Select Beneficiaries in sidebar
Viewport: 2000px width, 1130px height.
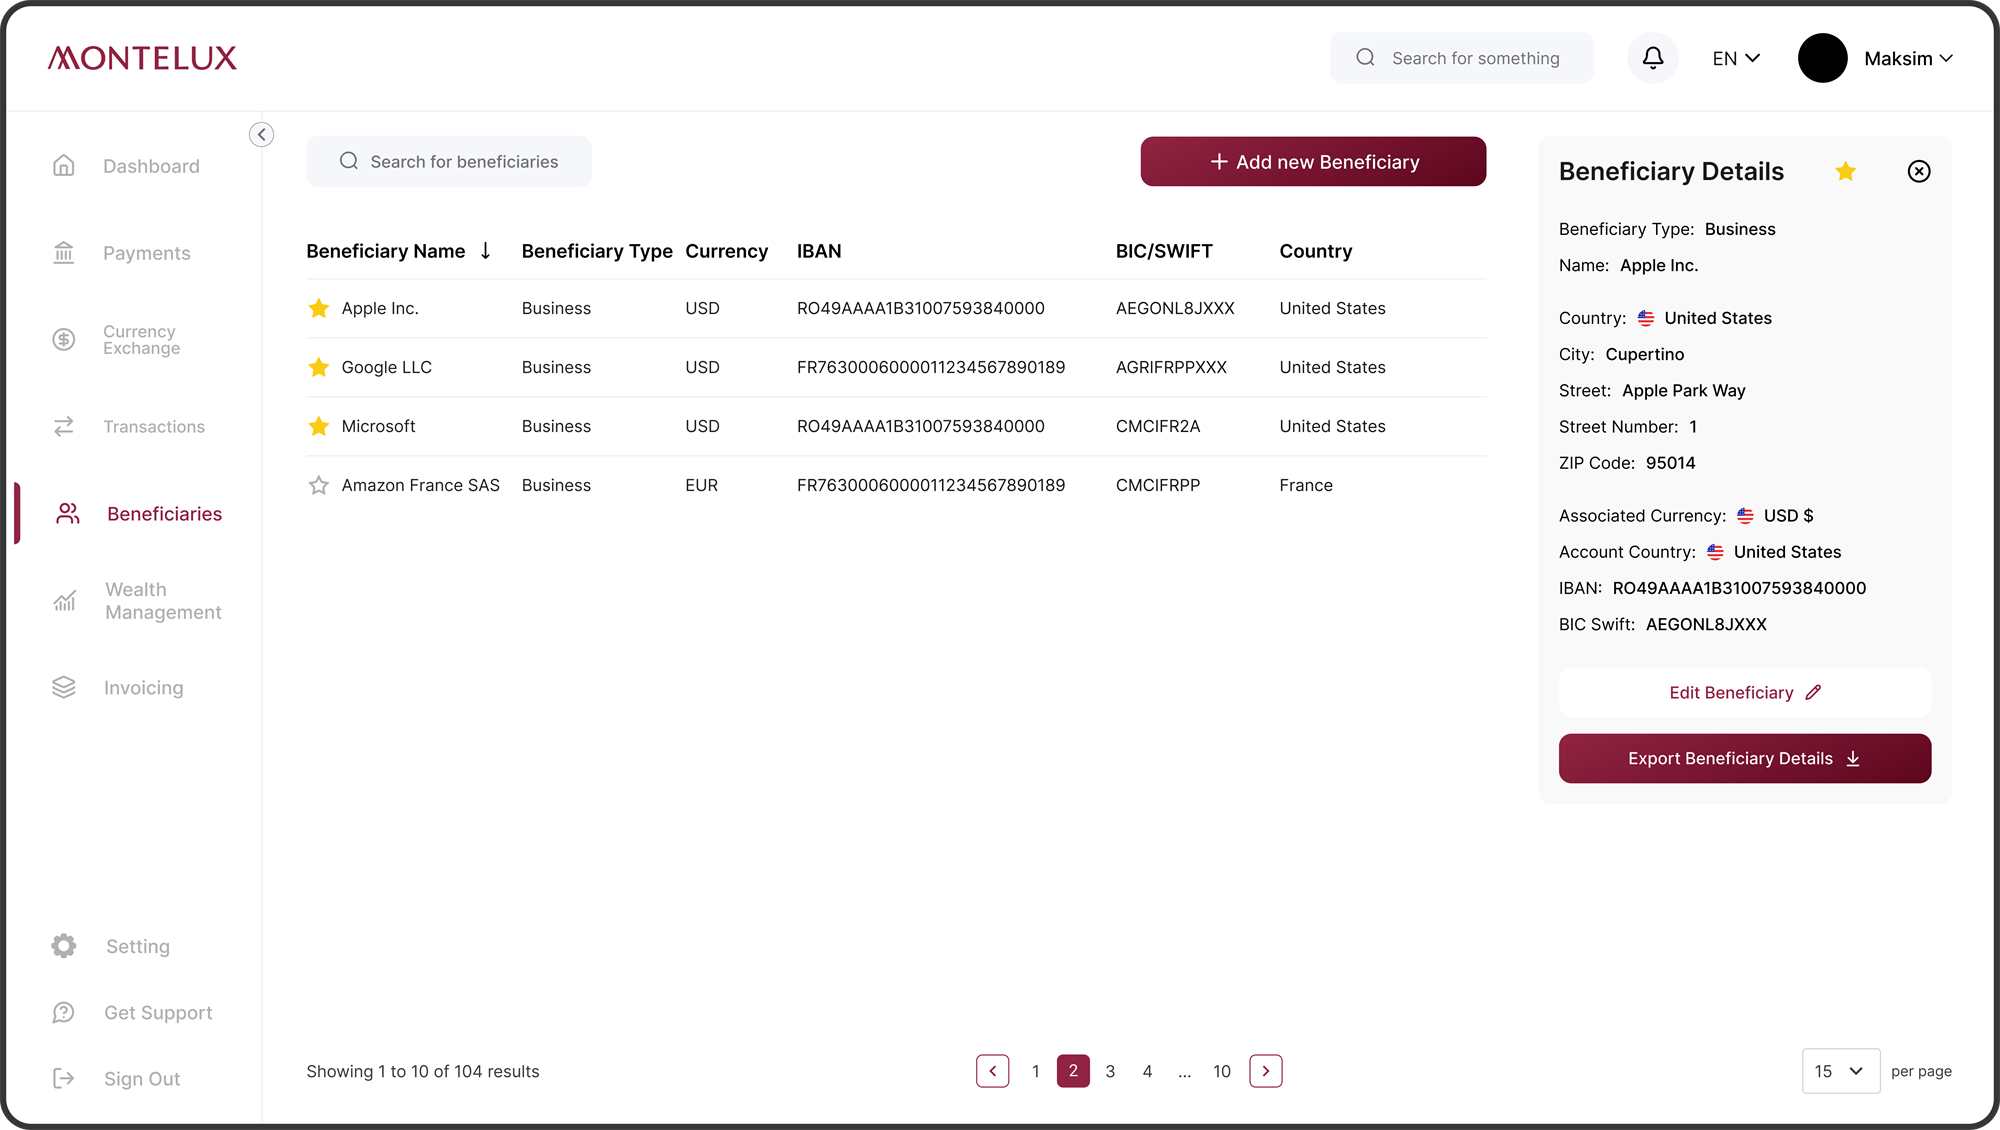tap(165, 514)
